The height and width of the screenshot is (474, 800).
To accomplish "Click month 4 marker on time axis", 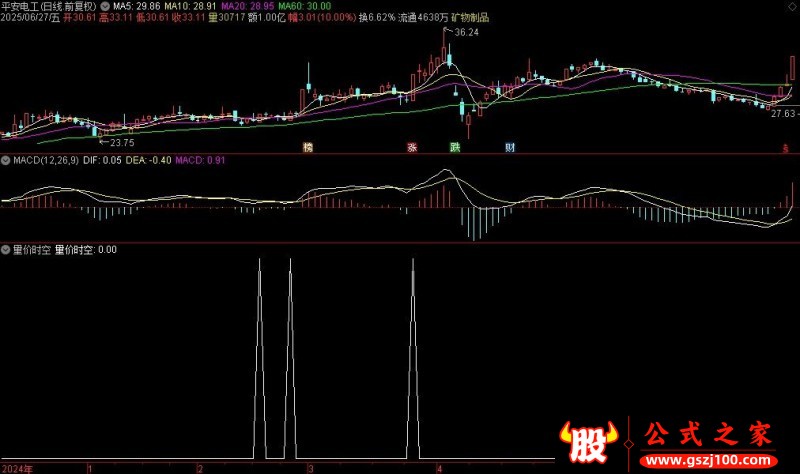I will (x=439, y=469).
